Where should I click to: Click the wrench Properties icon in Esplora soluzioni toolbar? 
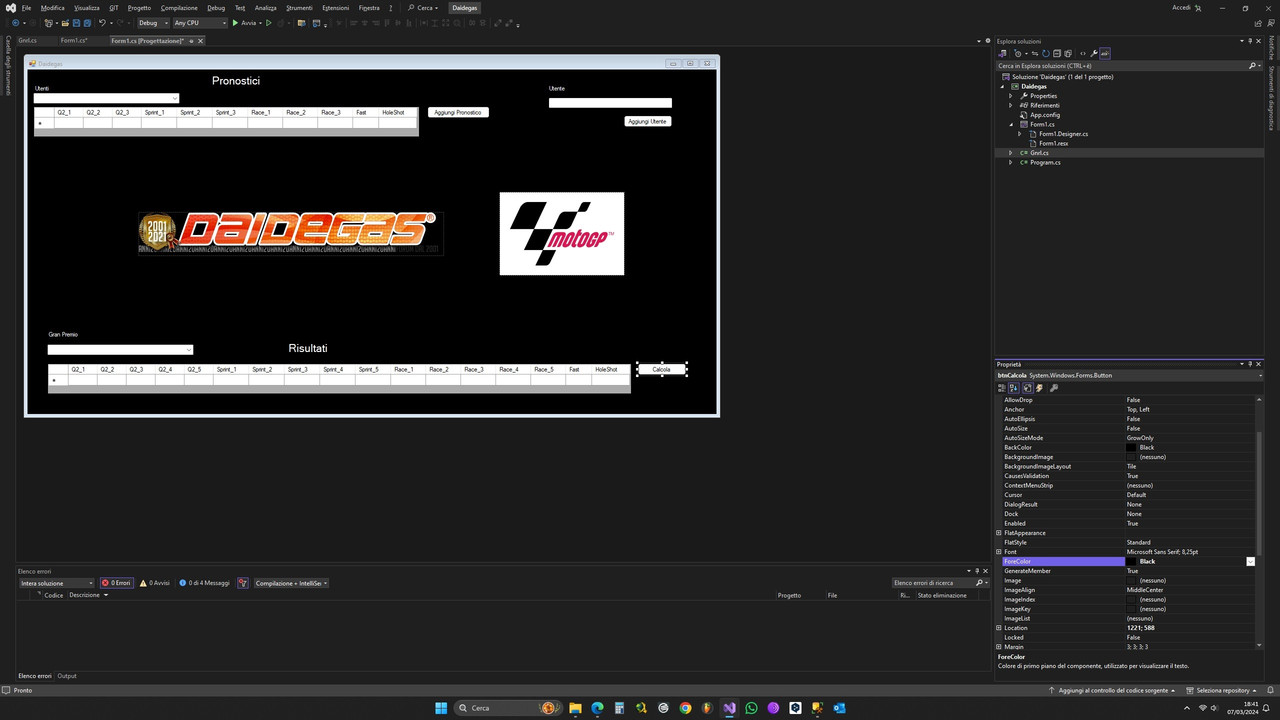pos(1094,54)
